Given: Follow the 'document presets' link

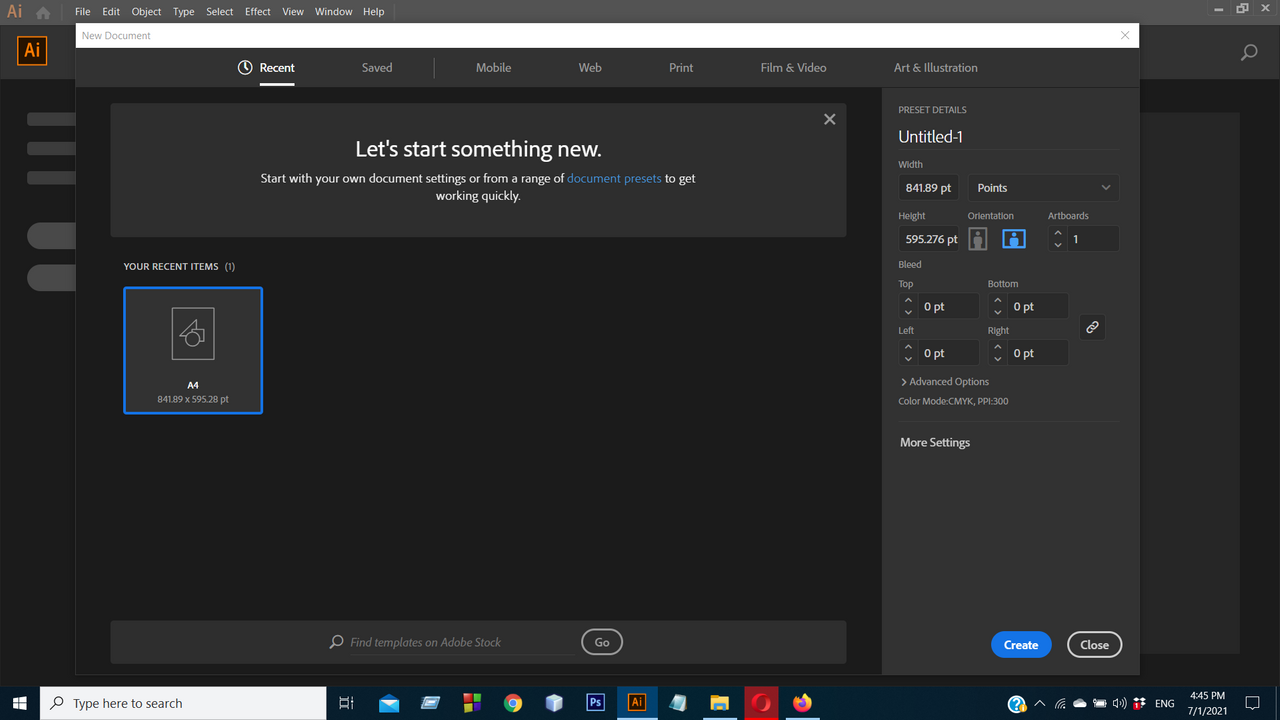Looking at the screenshot, I should click(614, 178).
